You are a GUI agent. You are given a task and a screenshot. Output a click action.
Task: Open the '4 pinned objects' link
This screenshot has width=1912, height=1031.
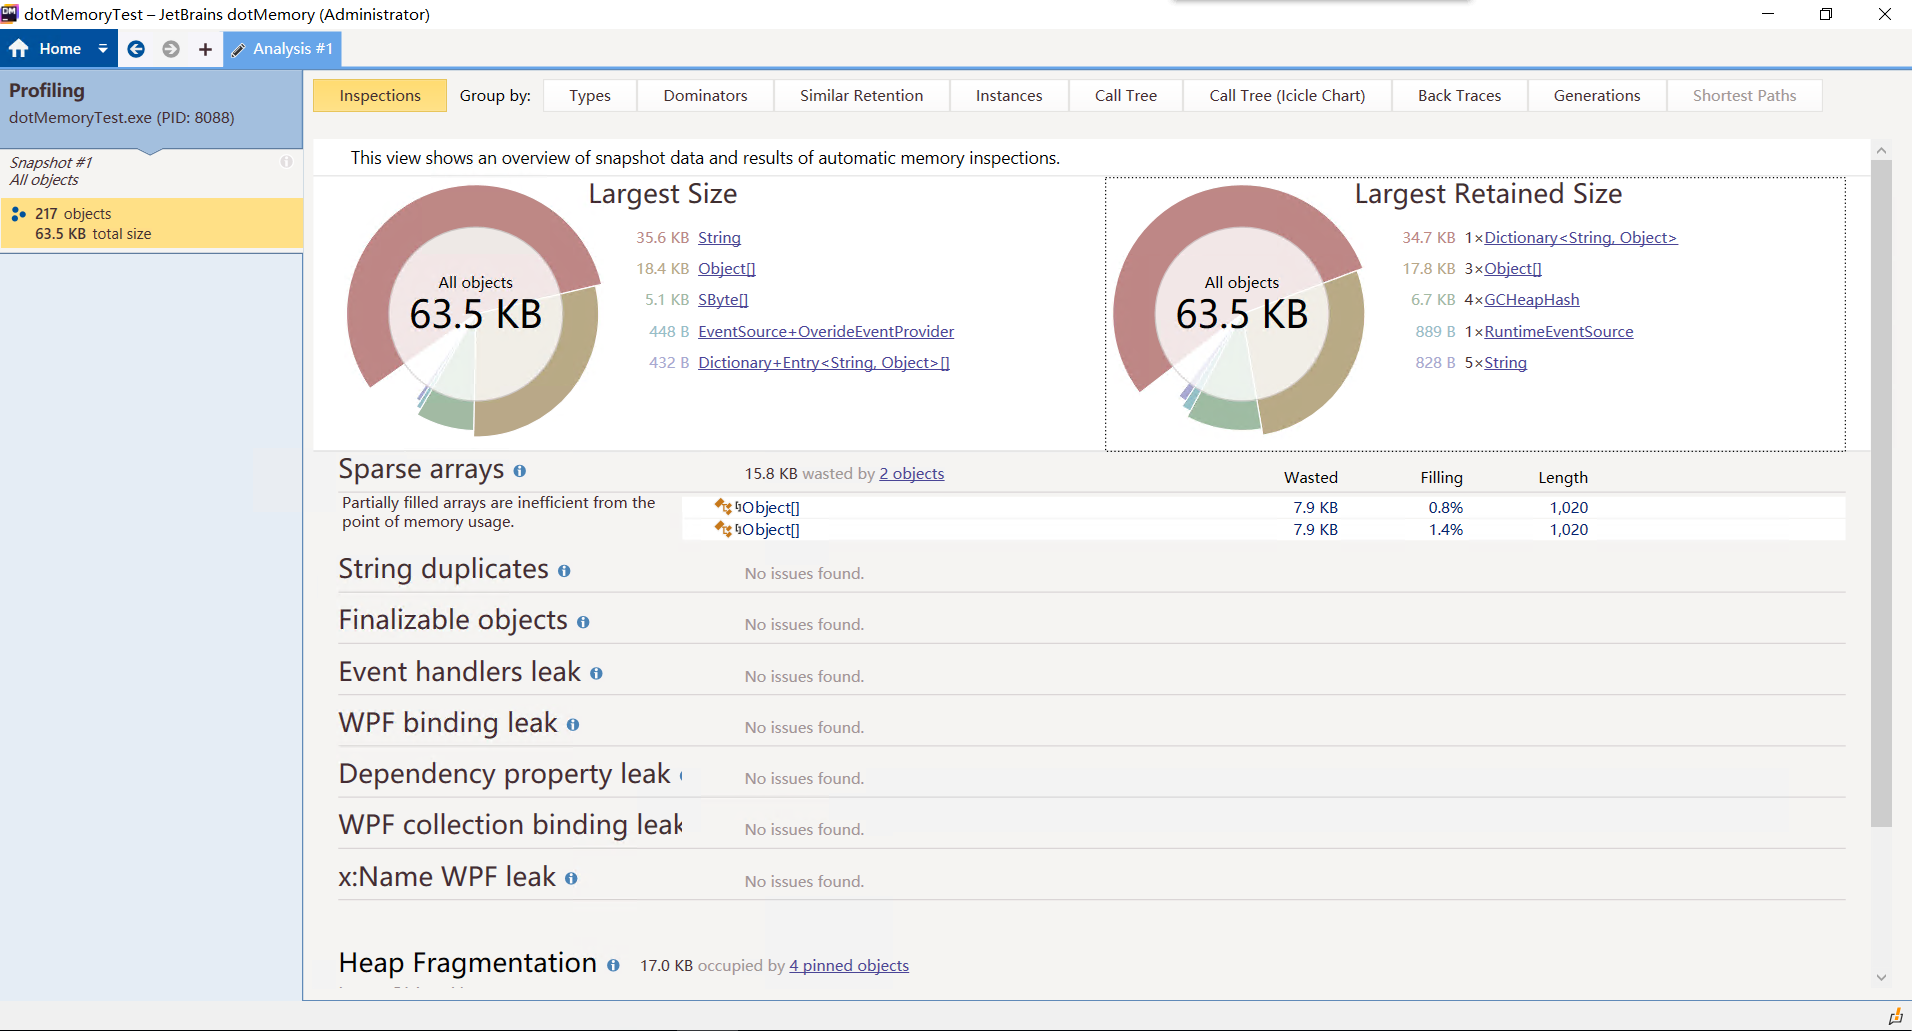(x=849, y=966)
